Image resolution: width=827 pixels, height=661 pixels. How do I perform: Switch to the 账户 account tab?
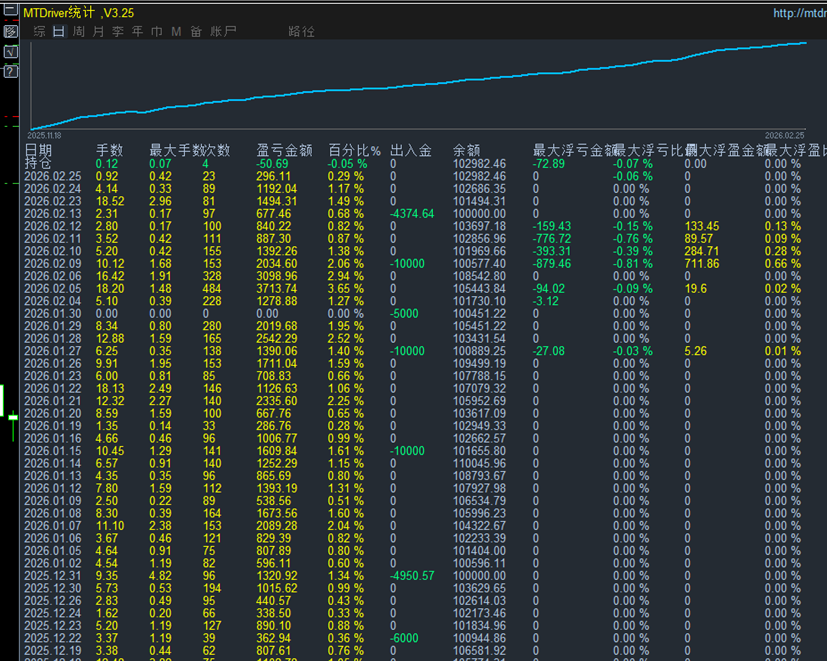pyautogui.click(x=223, y=32)
